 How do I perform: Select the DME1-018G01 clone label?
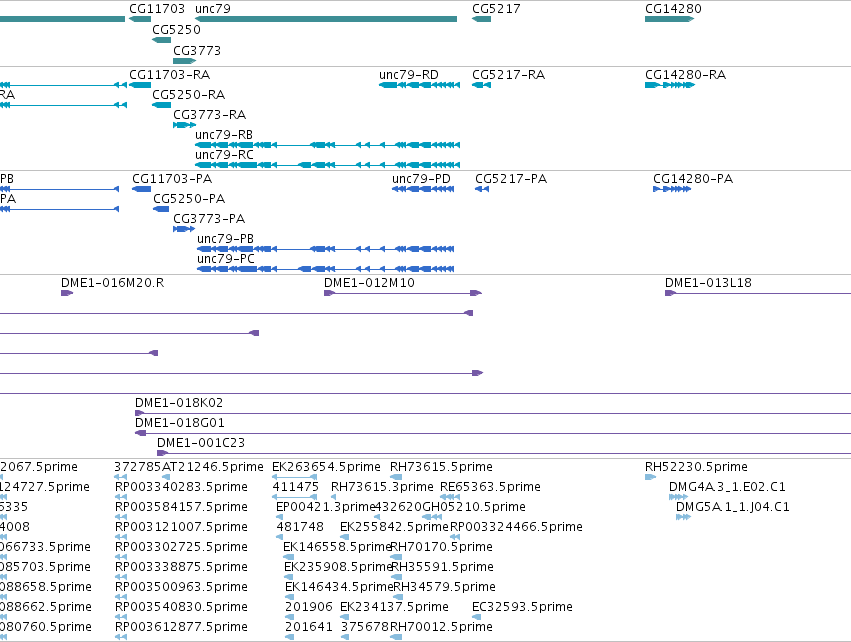[x=180, y=423]
